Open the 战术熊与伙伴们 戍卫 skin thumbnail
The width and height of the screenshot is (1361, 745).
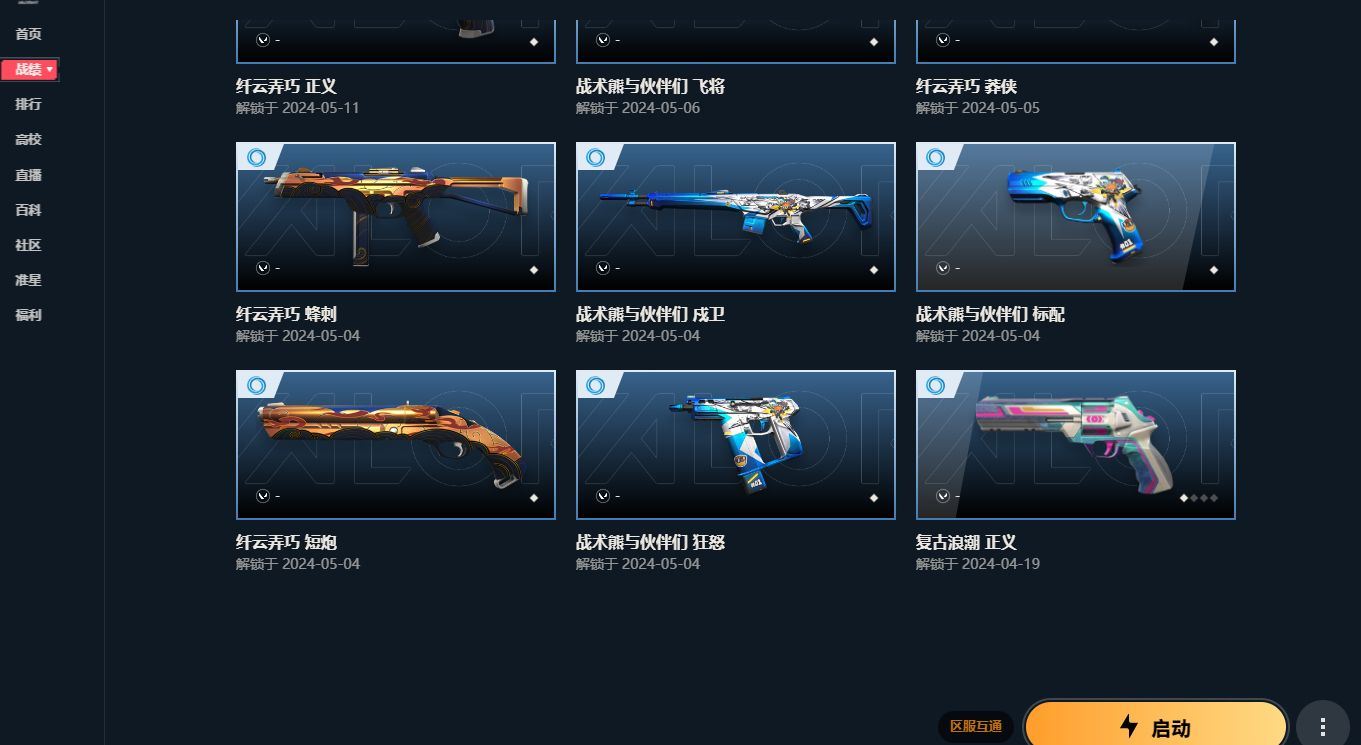(x=736, y=217)
